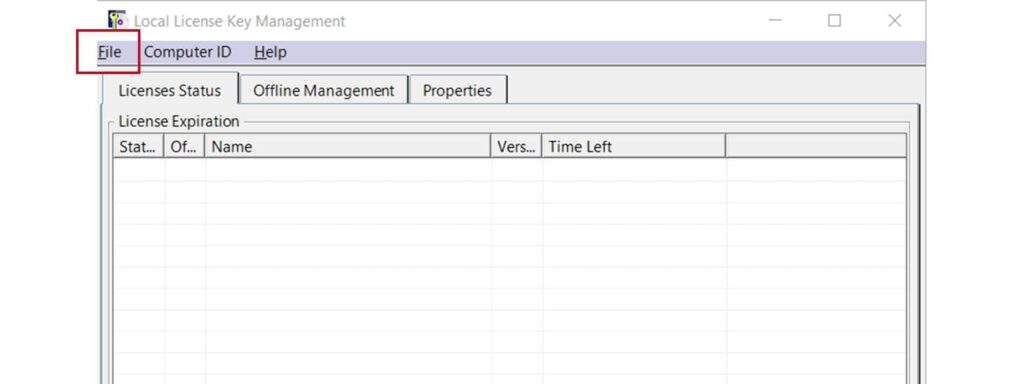Sort licenses by the Name column header
The image size is (1024, 384).
(348, 147)
